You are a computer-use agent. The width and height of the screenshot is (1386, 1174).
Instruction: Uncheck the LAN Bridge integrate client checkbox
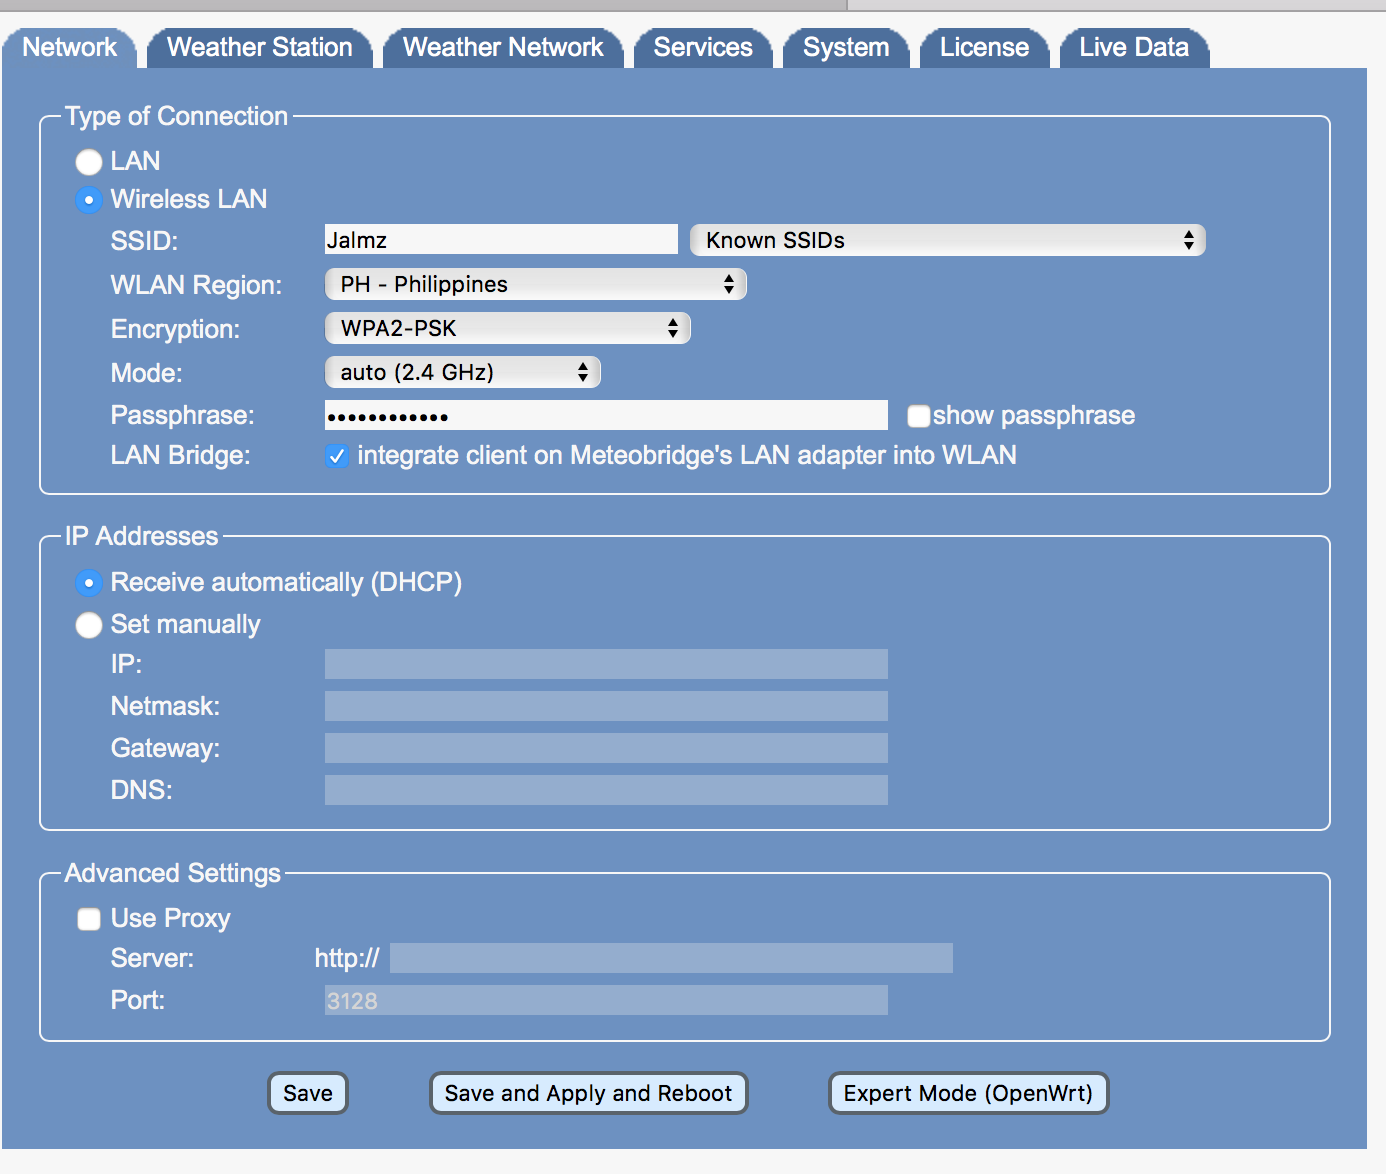tap(337, 456)
